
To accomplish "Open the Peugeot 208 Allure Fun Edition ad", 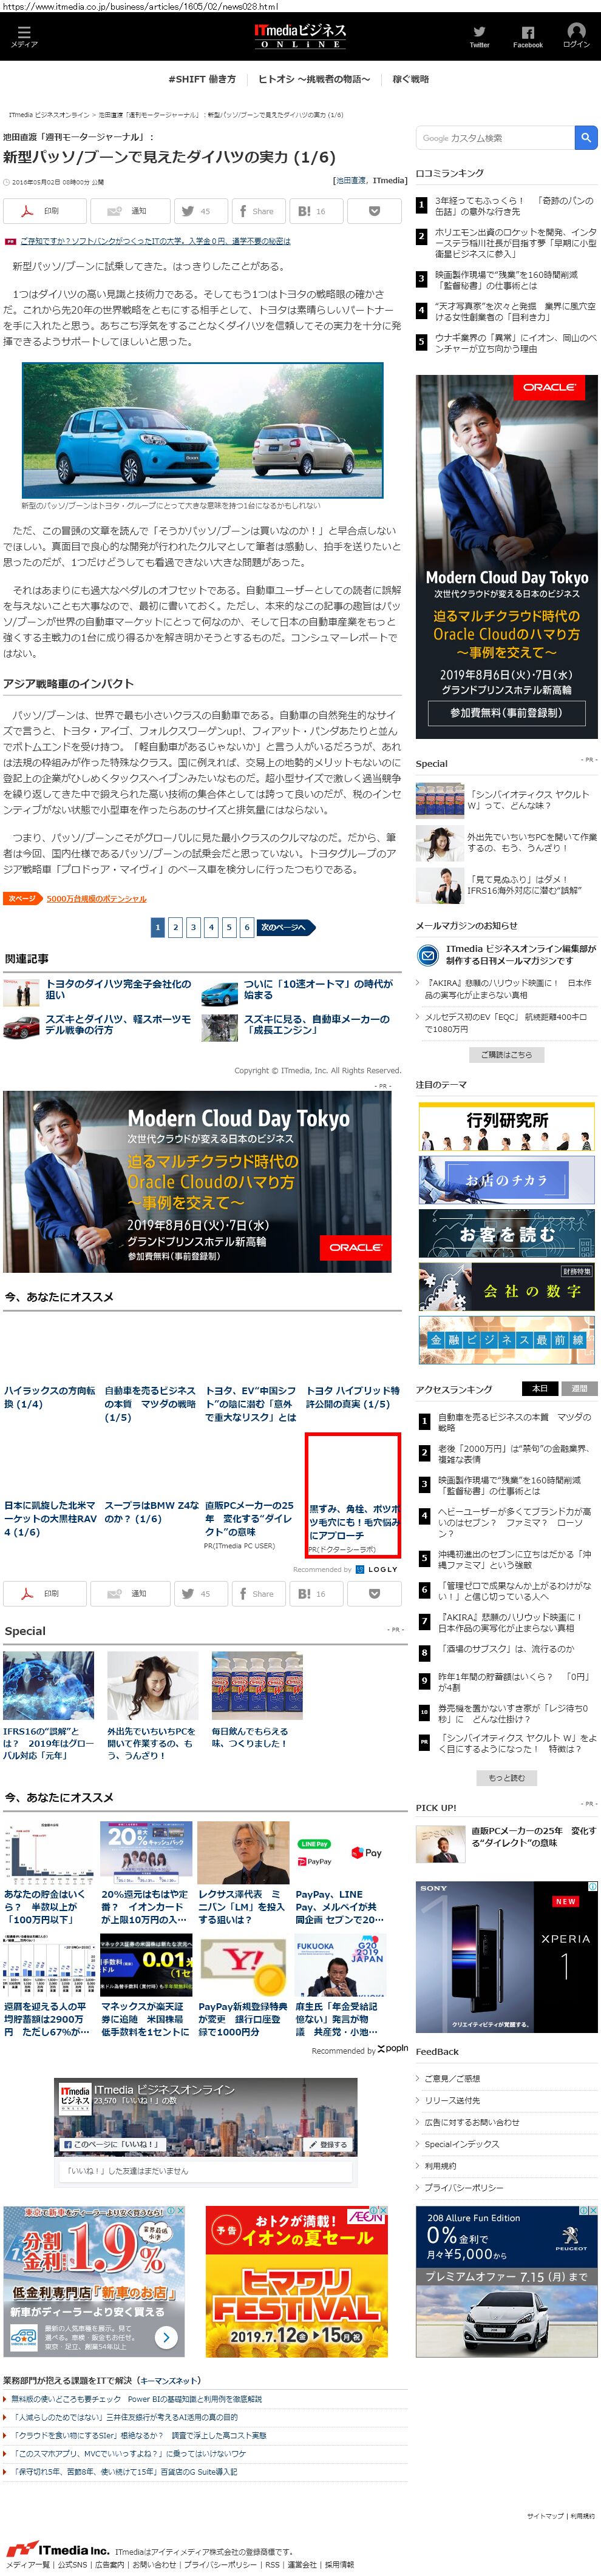I will (507, 2281).
